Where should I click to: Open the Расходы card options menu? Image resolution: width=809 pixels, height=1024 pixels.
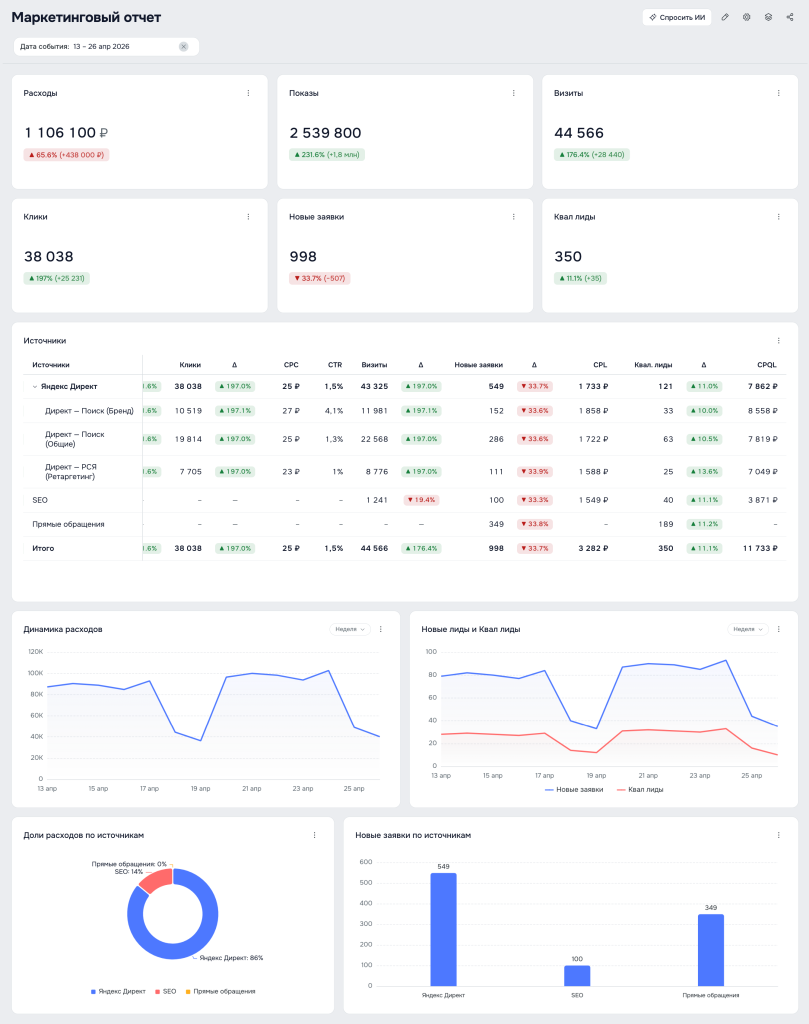[248, 93]
